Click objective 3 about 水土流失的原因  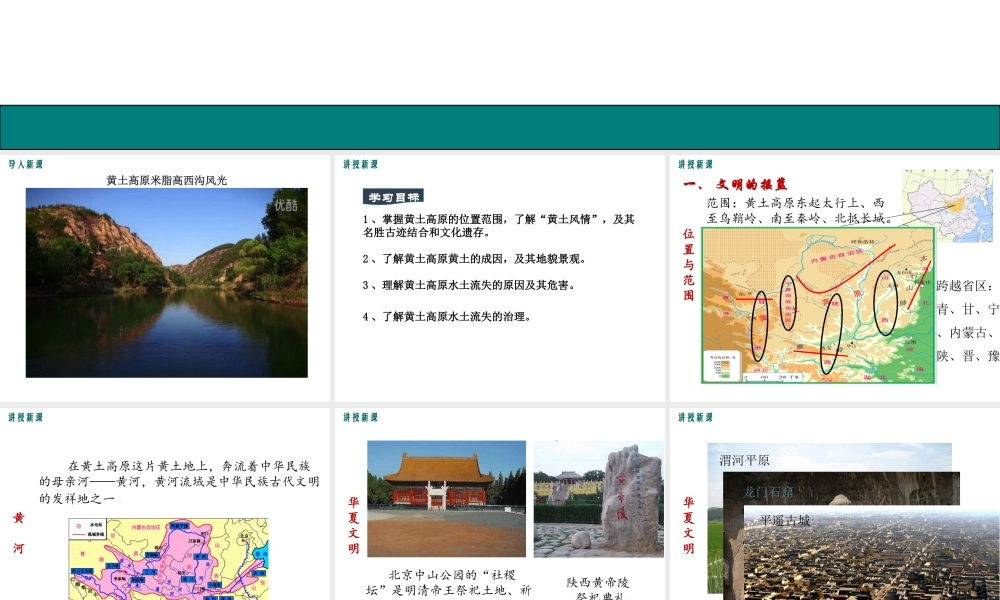(469, 285)
